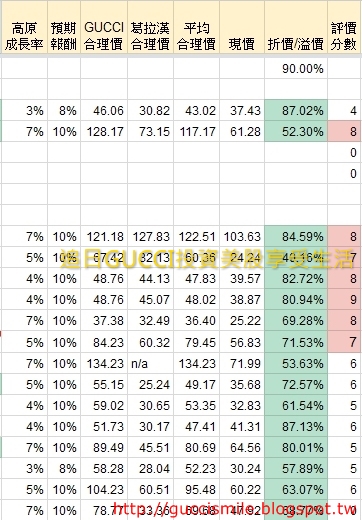Screen dimensions: 362x520
Task: Click the GUCCI合理價 header cell
Action: point(104,27)
